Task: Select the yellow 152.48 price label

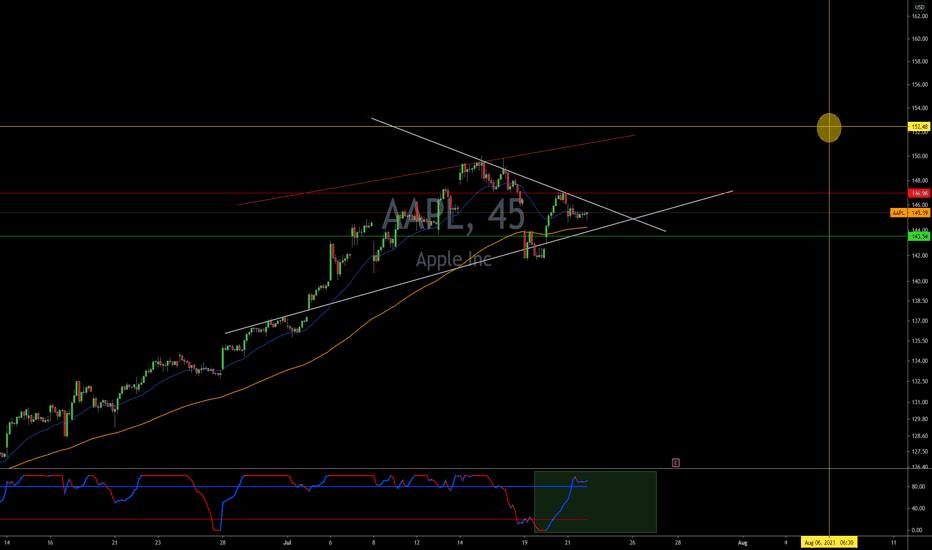Action: click(x=919, y=127)
